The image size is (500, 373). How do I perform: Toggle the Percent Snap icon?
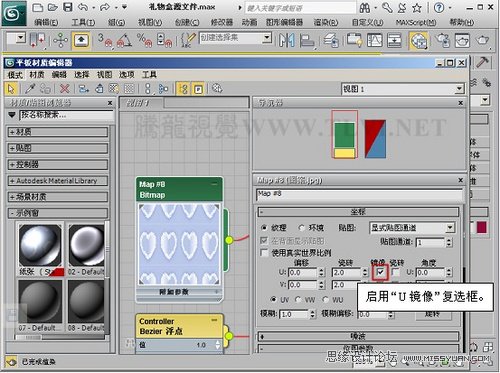144,40
